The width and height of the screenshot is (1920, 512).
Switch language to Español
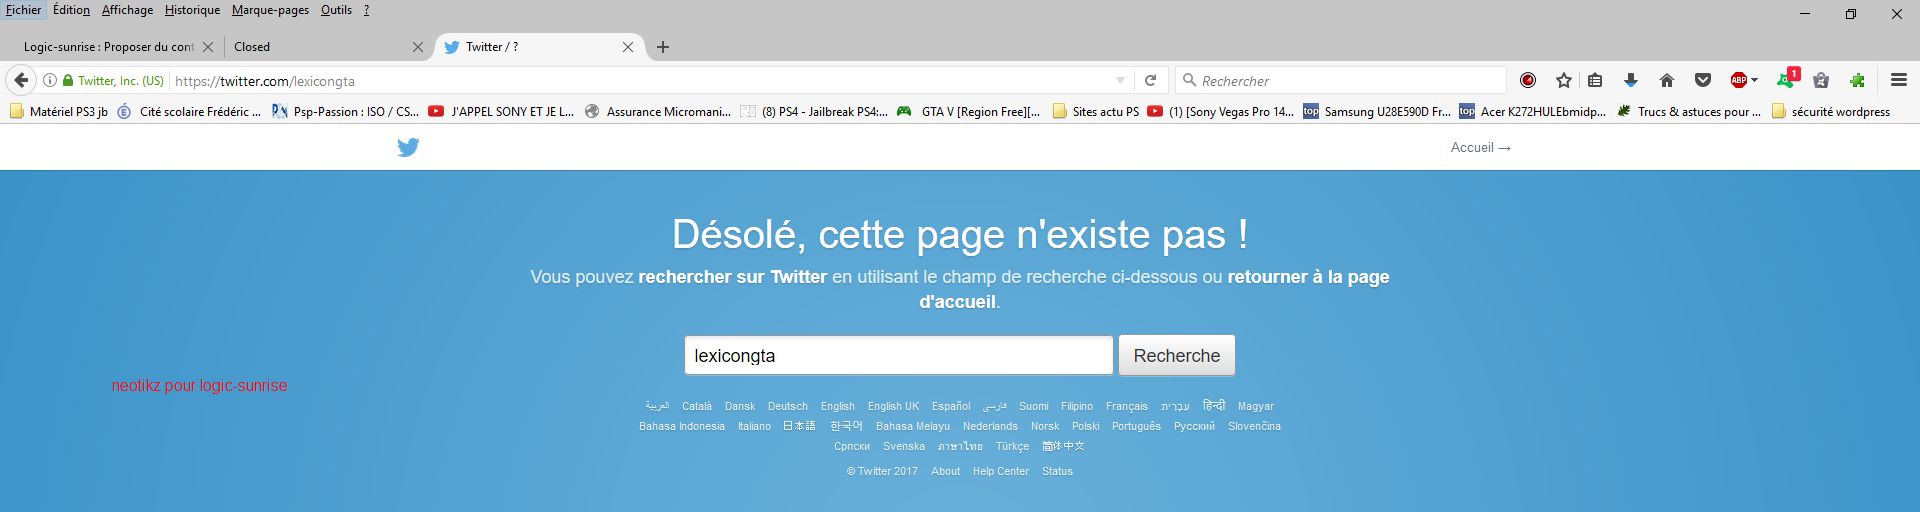(951, 406)
